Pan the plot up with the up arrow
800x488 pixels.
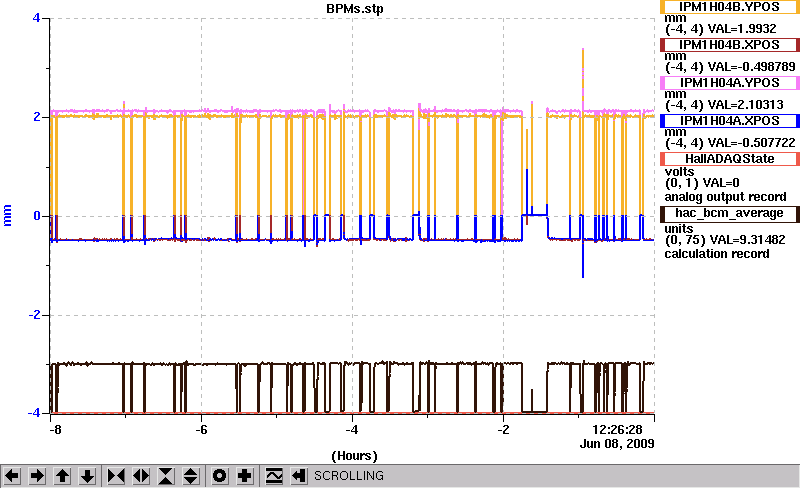(x=63, y=476)
